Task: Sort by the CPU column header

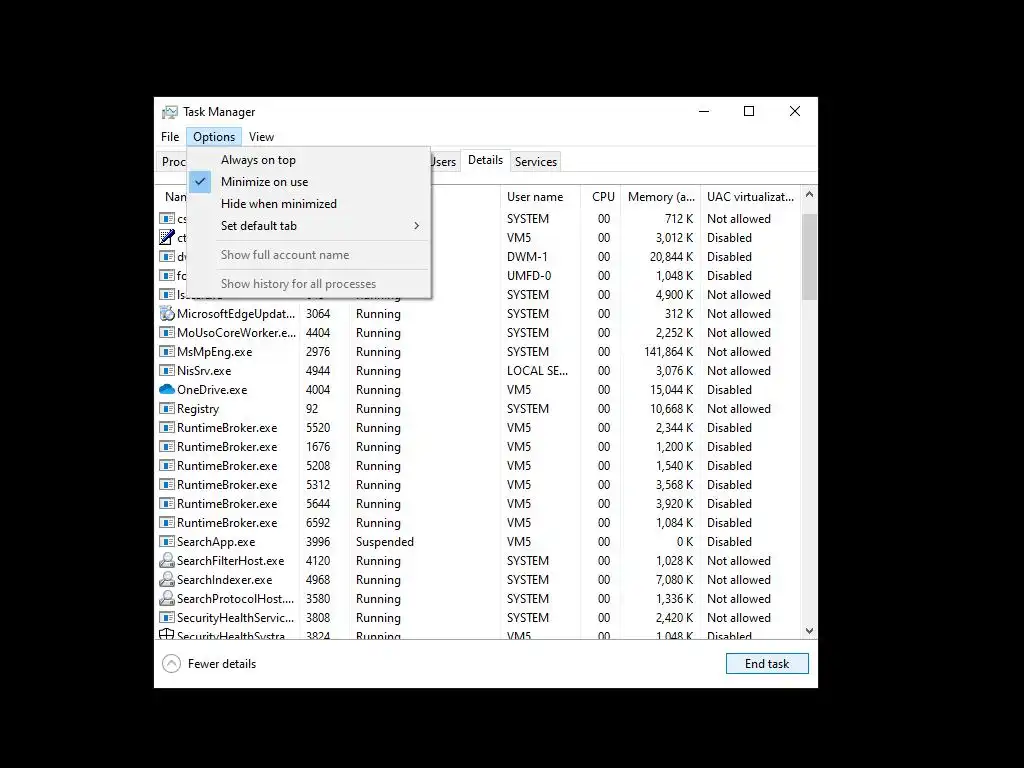Action: 601,197
